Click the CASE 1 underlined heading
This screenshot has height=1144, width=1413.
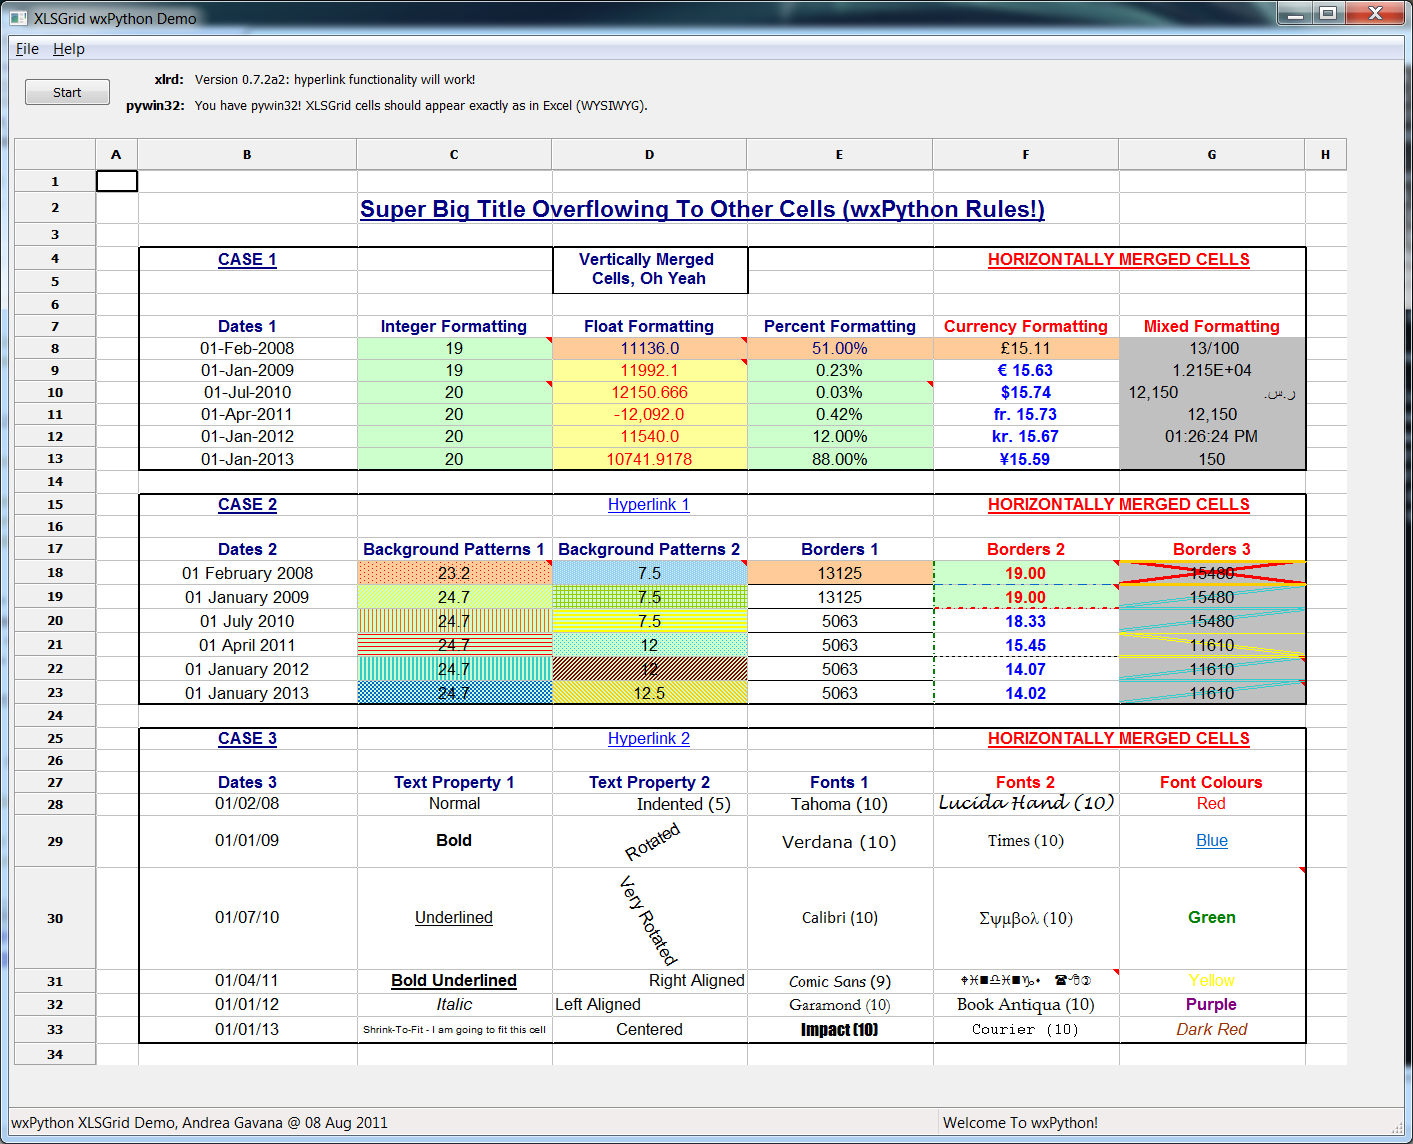pos(247,260)
